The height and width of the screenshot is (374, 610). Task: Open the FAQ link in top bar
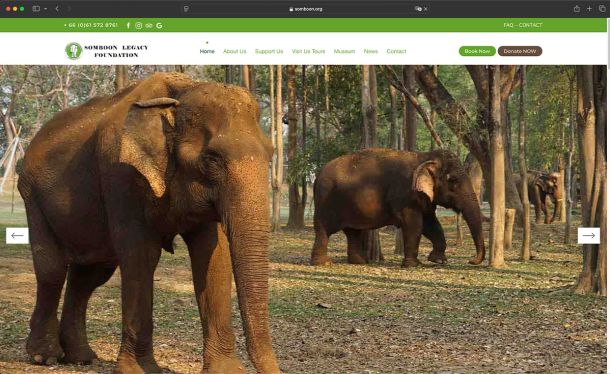point(508,25)
